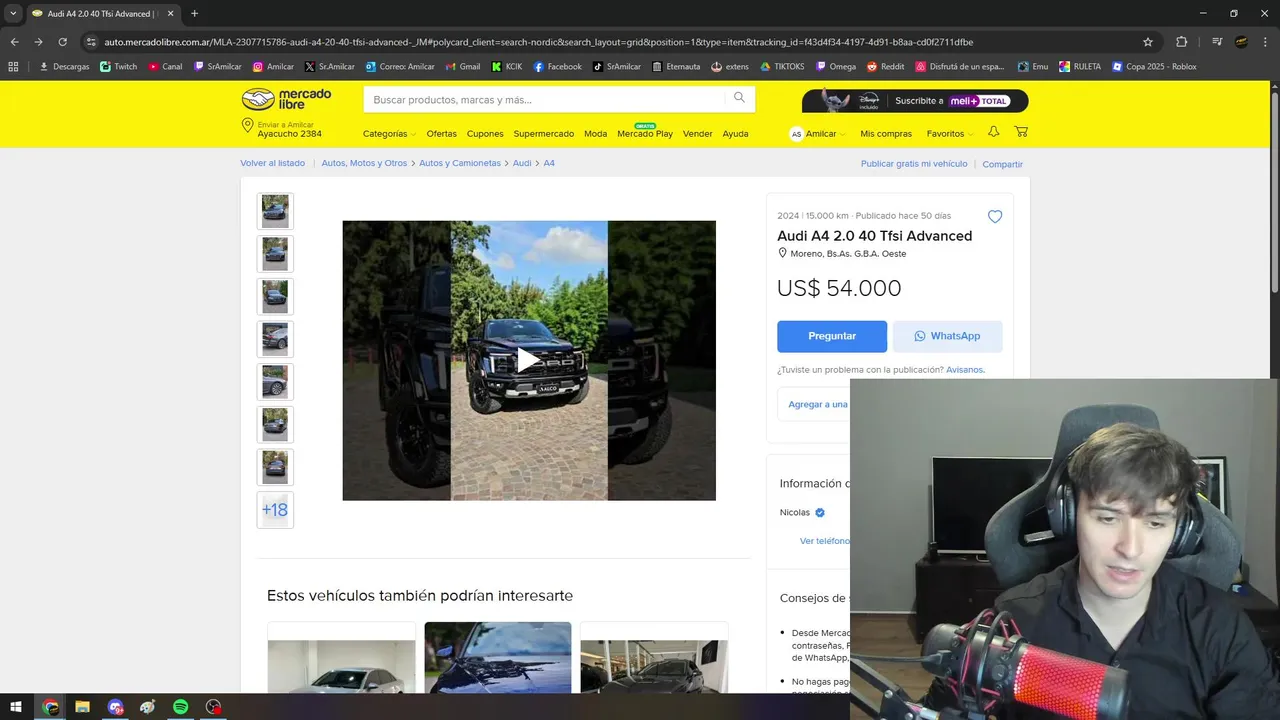Open OBS Studio from taskbar
The width and height of the screenshot is (1280, 720).
pos(213,707)
